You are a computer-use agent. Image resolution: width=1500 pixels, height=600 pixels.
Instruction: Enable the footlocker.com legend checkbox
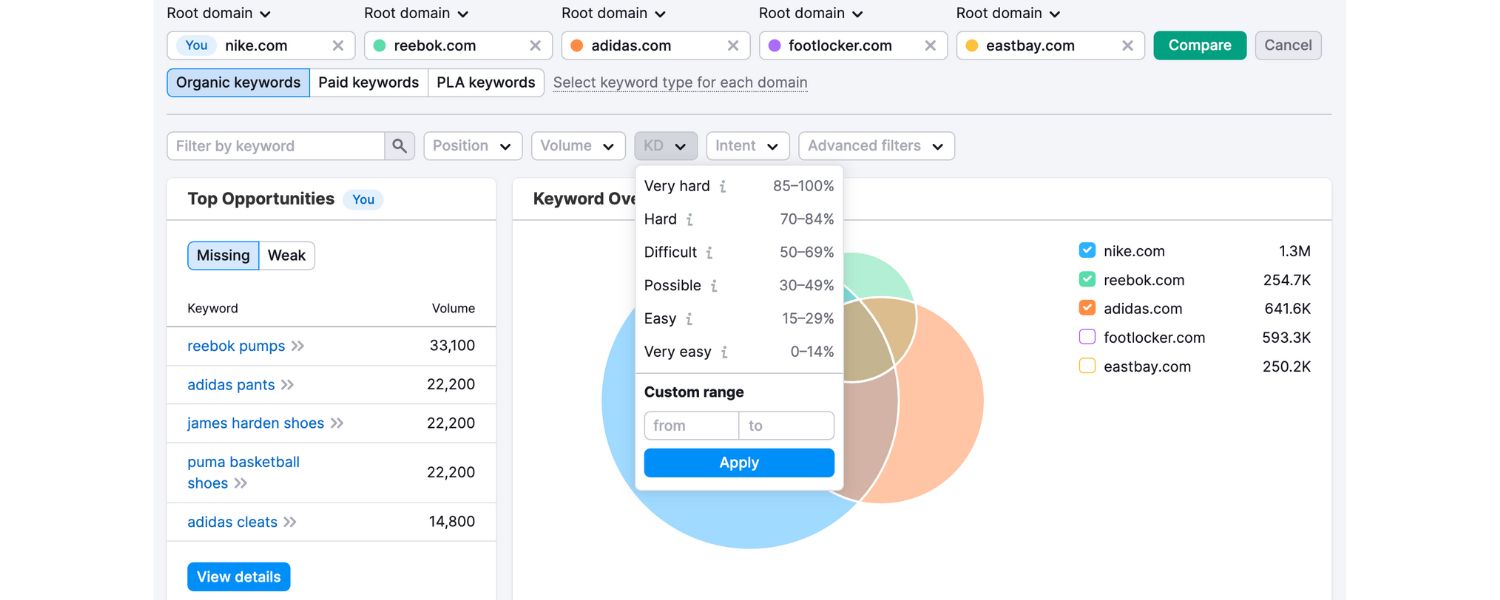[1087, 337]
